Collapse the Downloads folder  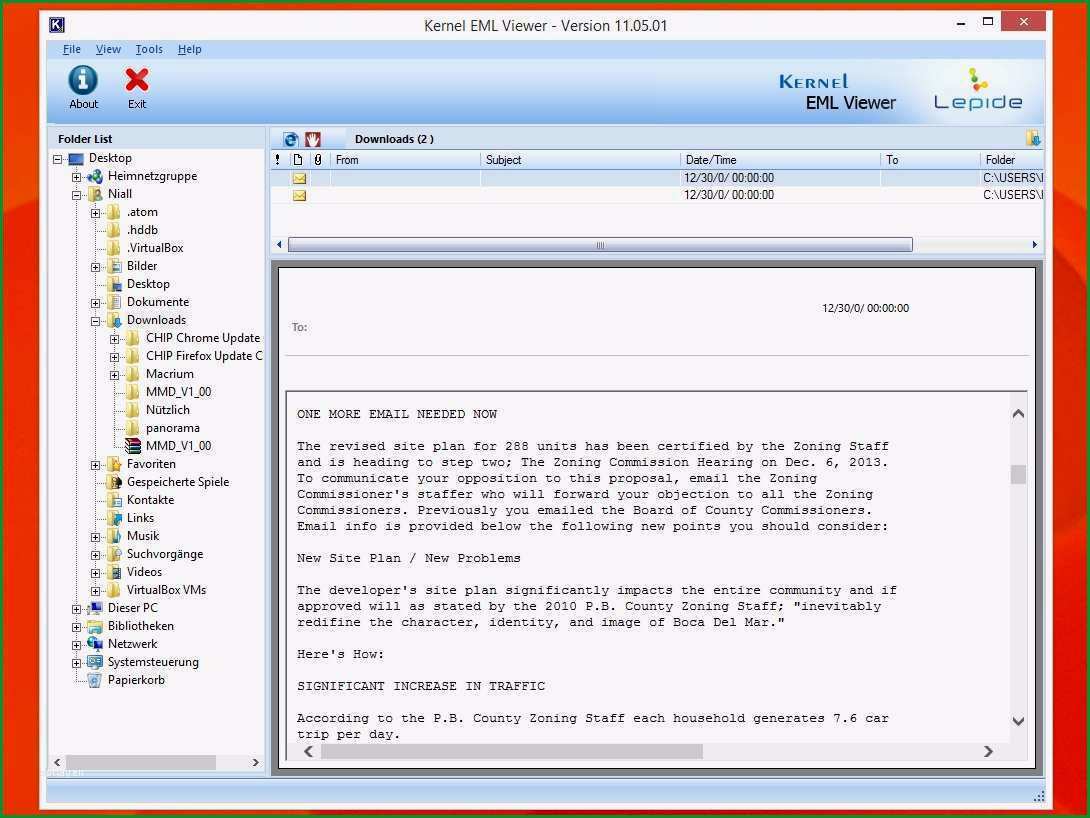tap(95, 321)
